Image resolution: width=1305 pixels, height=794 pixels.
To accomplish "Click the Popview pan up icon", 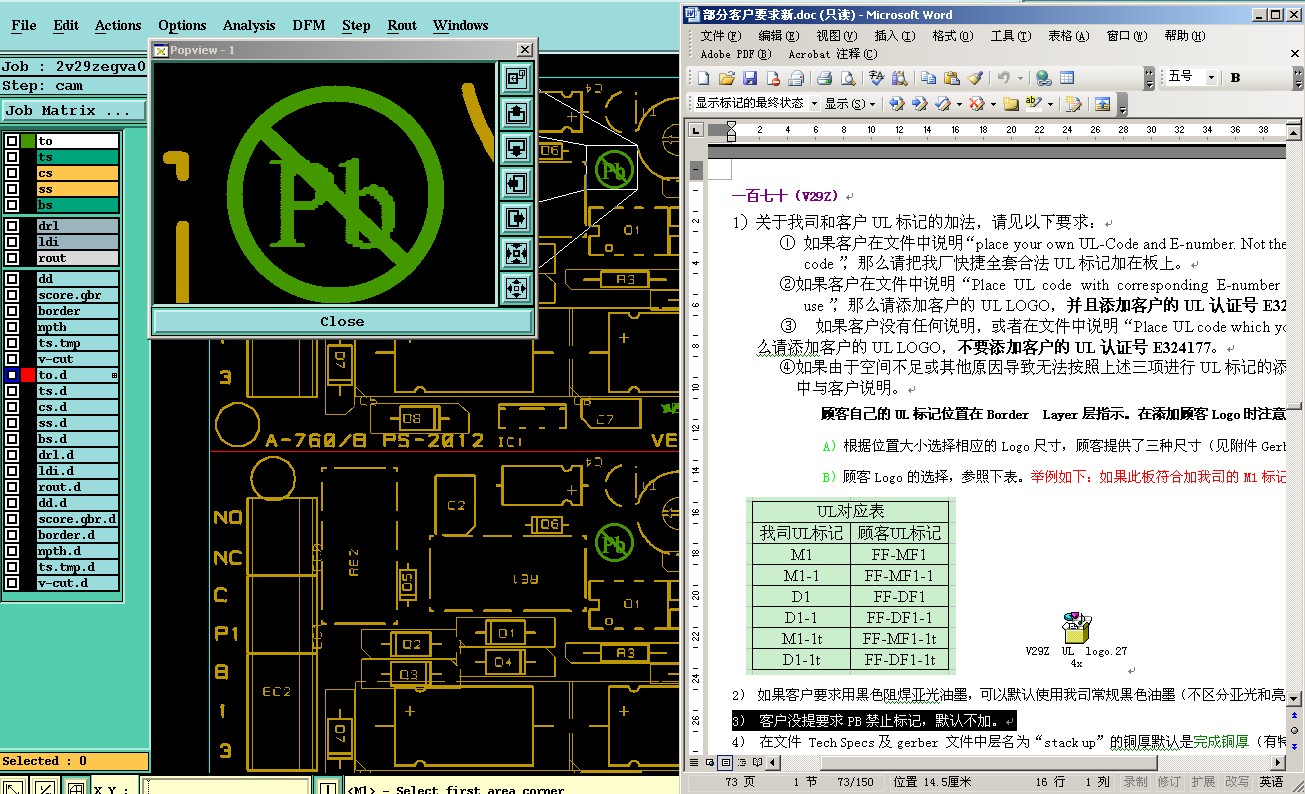I will point(516,114).
